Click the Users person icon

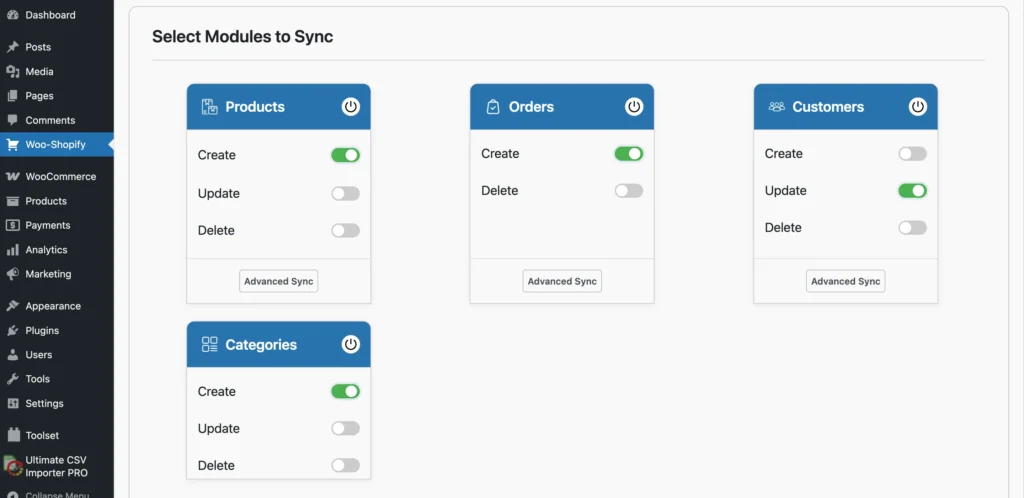click(12, 355)
